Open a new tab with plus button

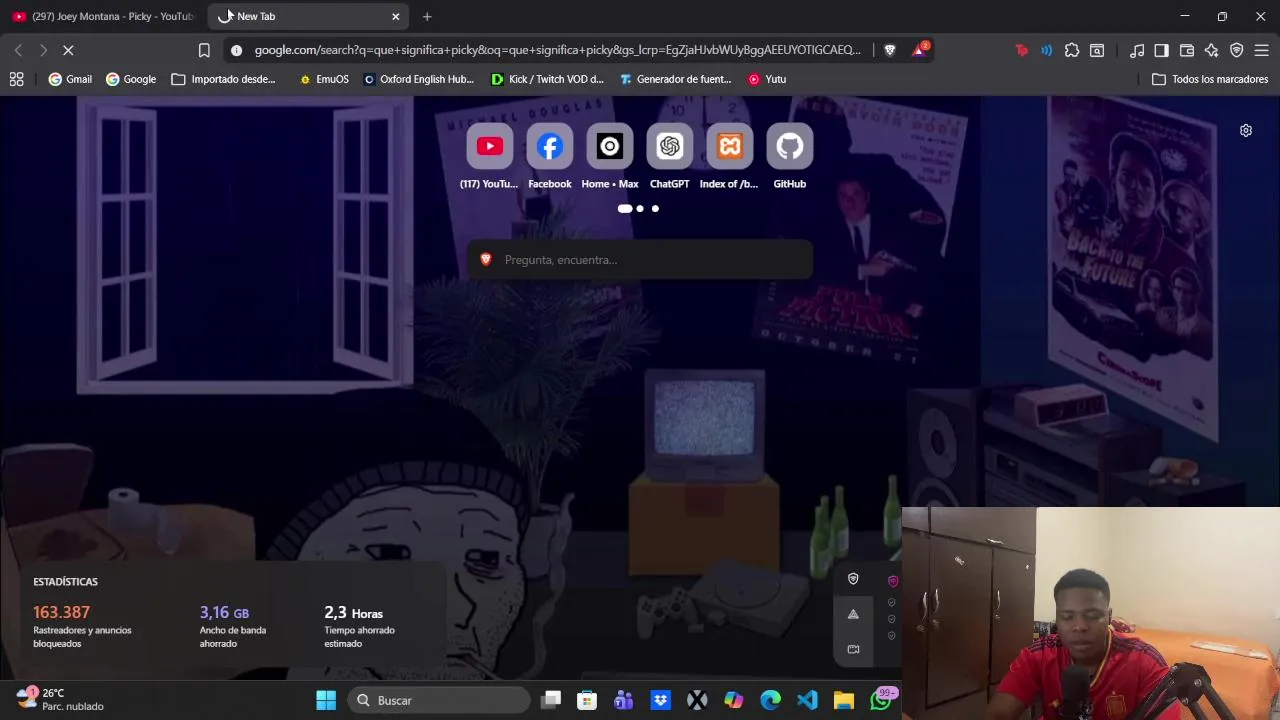[427, 16]
